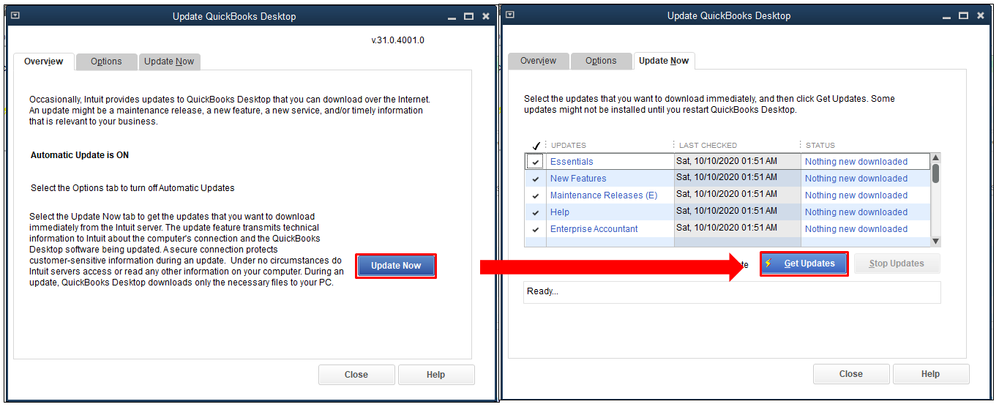Viewport: 999px width, 407px height.
Task: Minimize the right Update QuickBooks window
Action: coord(947,16)
